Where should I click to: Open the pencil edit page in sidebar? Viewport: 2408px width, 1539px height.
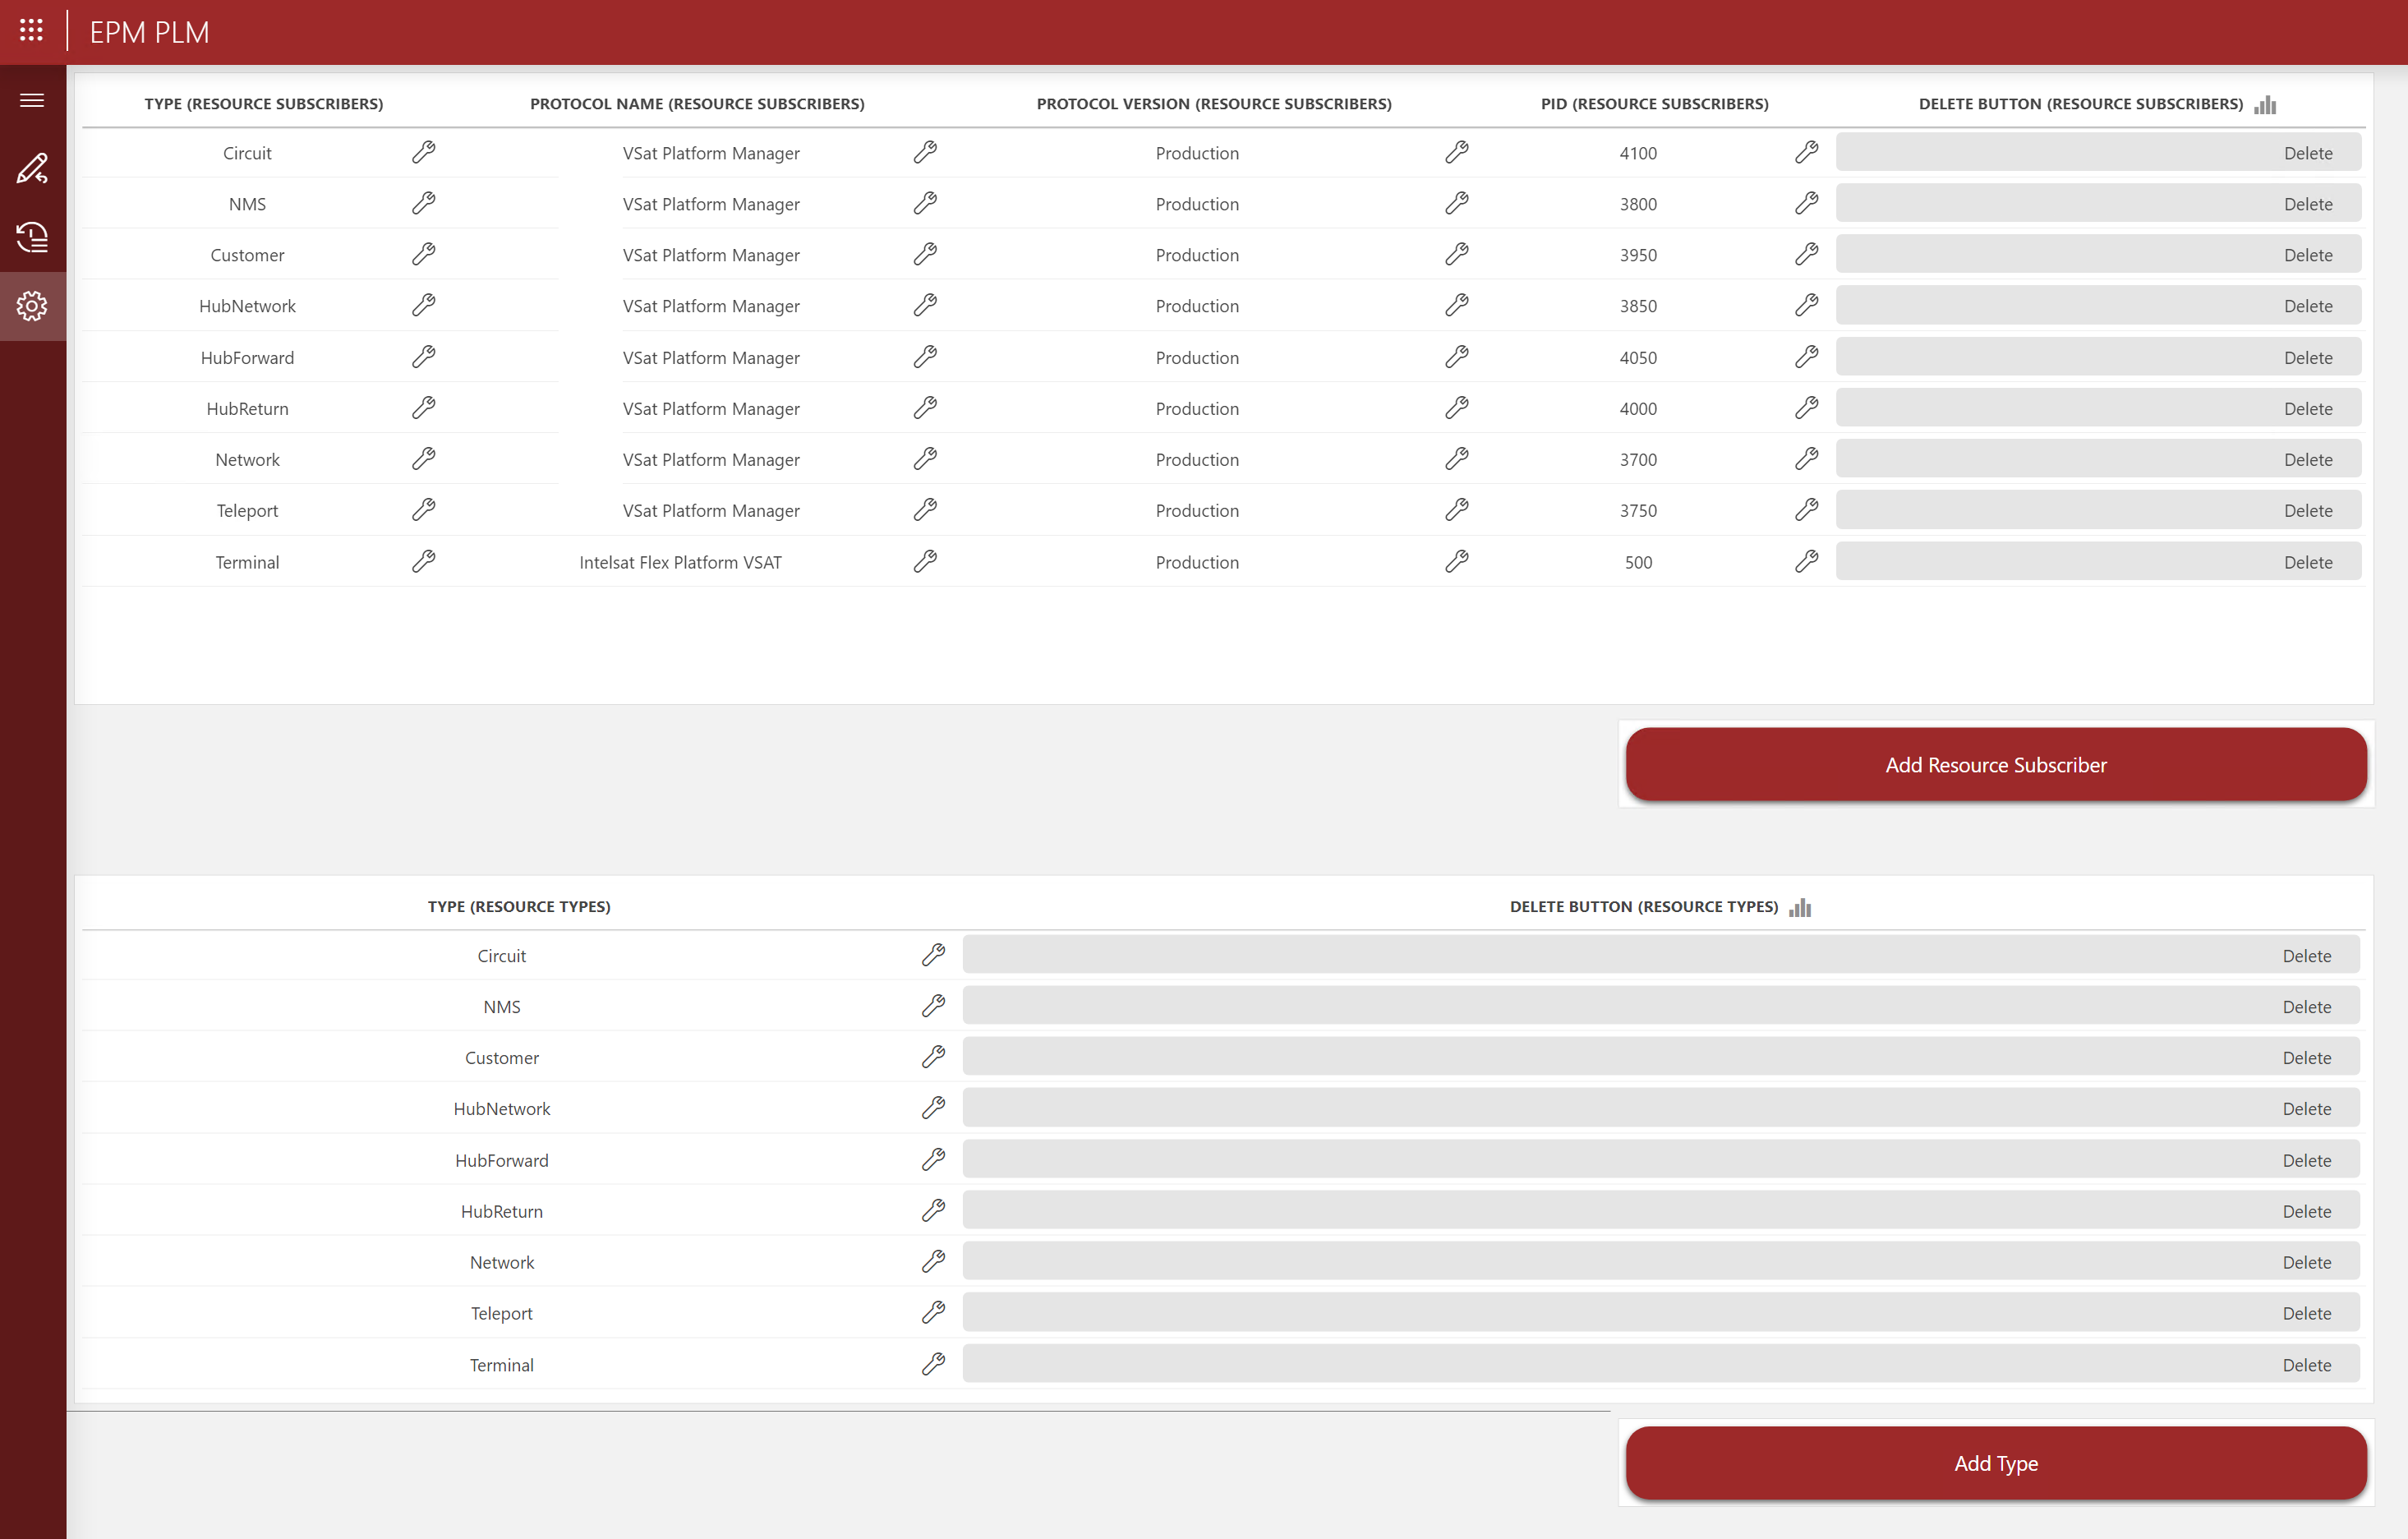point(32,168)
